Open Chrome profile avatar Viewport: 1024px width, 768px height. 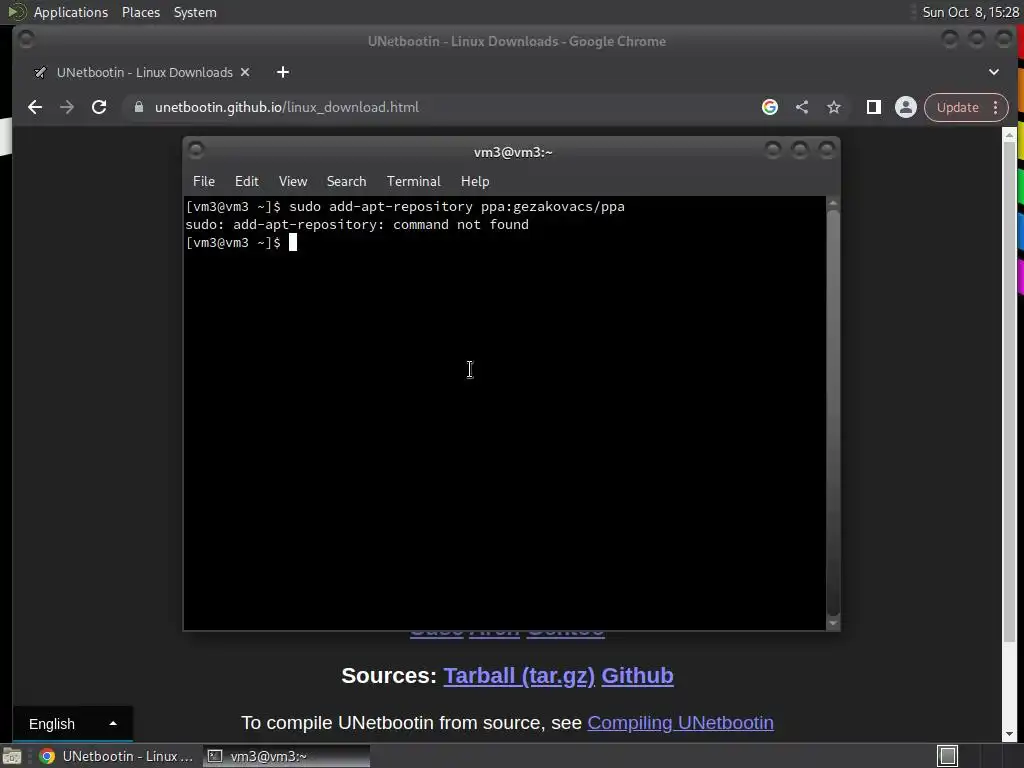click(906, 107)
